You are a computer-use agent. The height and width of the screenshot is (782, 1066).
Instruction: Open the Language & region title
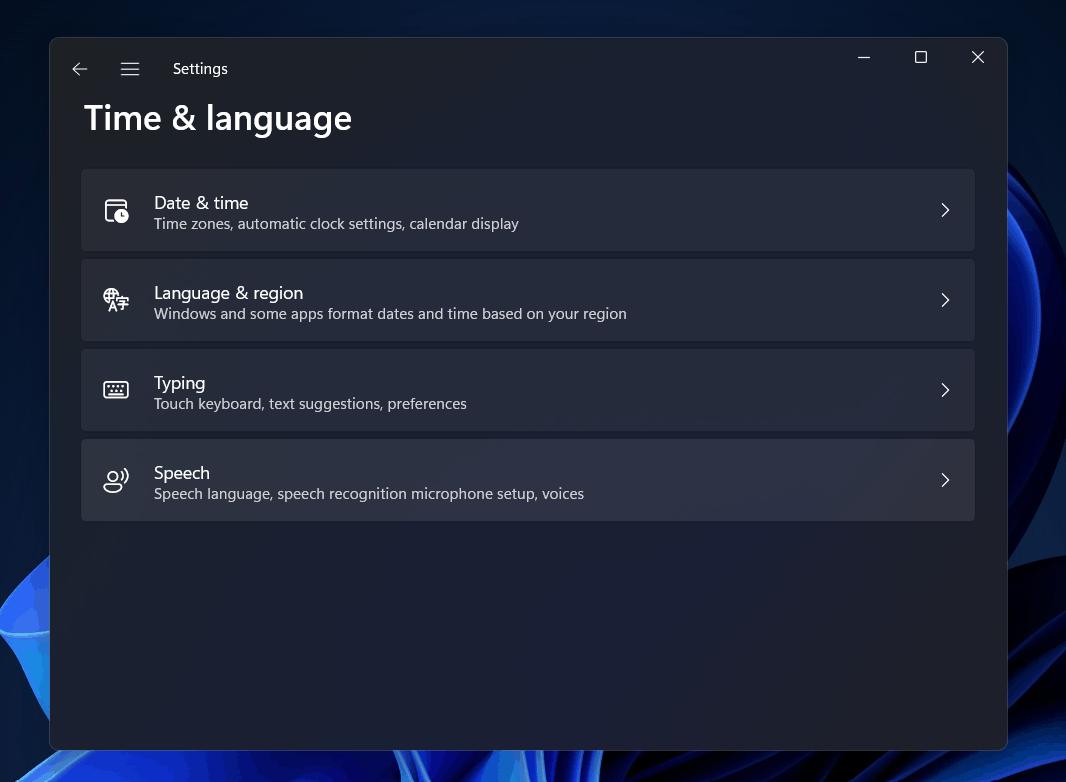point(228,293)
